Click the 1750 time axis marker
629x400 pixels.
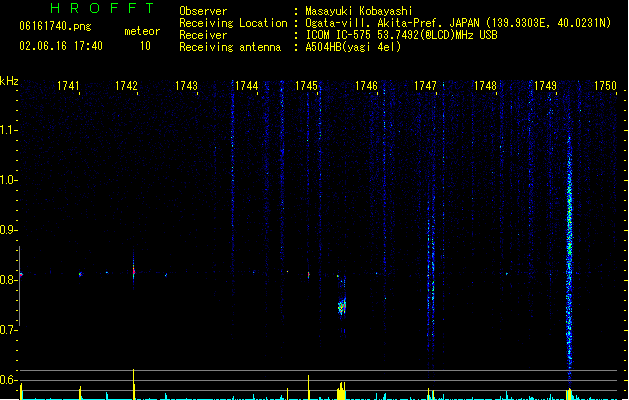click(x=605, y=86)
